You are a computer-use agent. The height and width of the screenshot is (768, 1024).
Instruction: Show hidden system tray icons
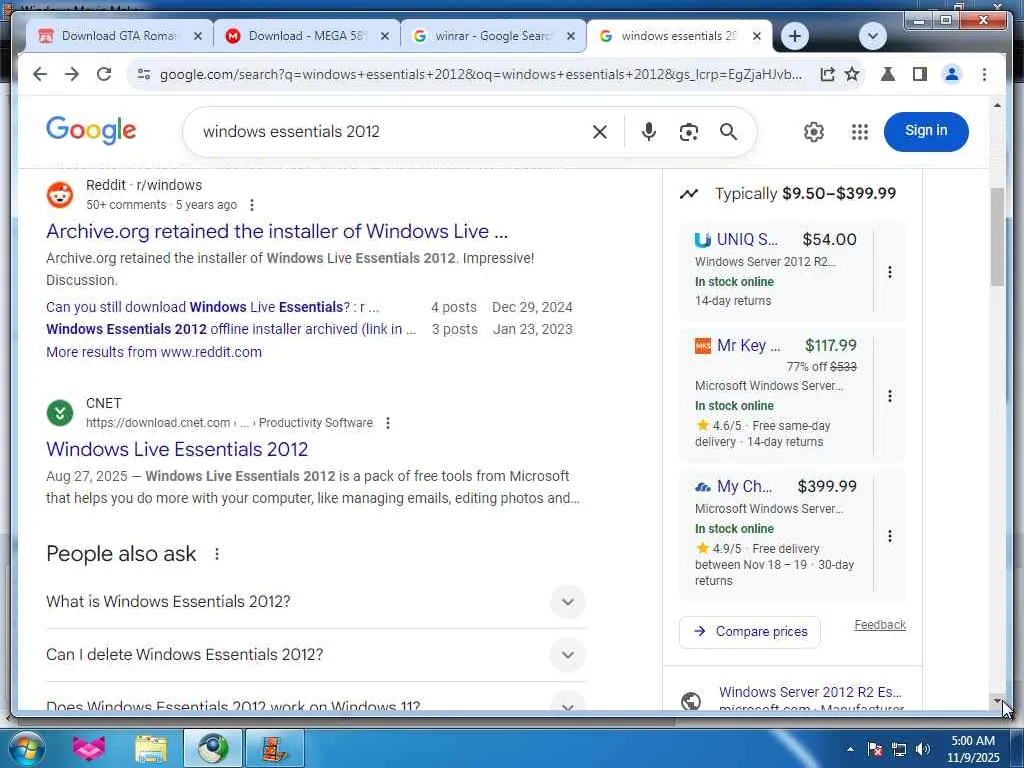click(x=850, y=749)
